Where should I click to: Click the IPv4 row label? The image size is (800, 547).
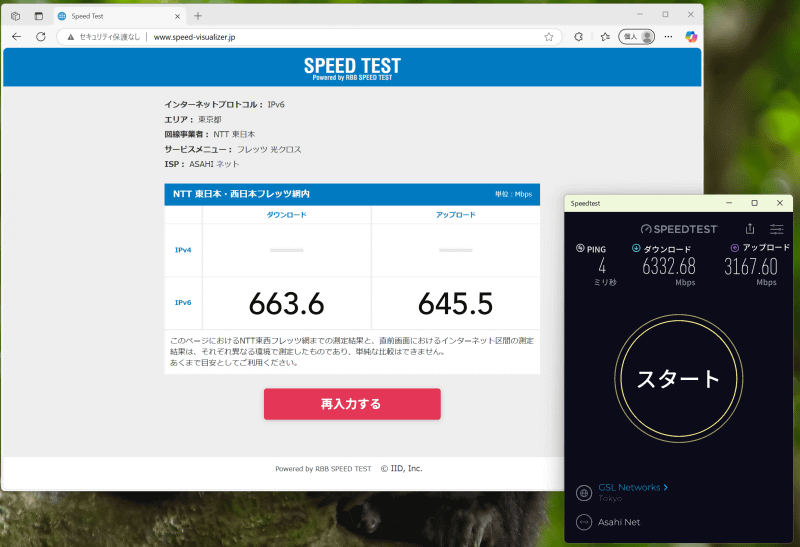183,250
